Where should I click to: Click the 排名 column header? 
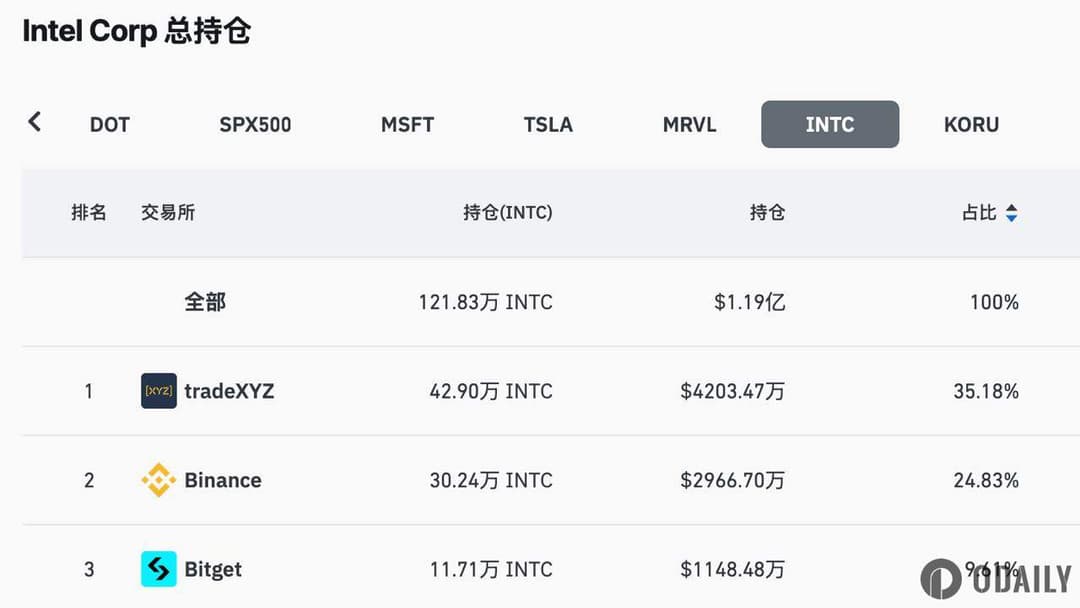(x=89, y=212)
